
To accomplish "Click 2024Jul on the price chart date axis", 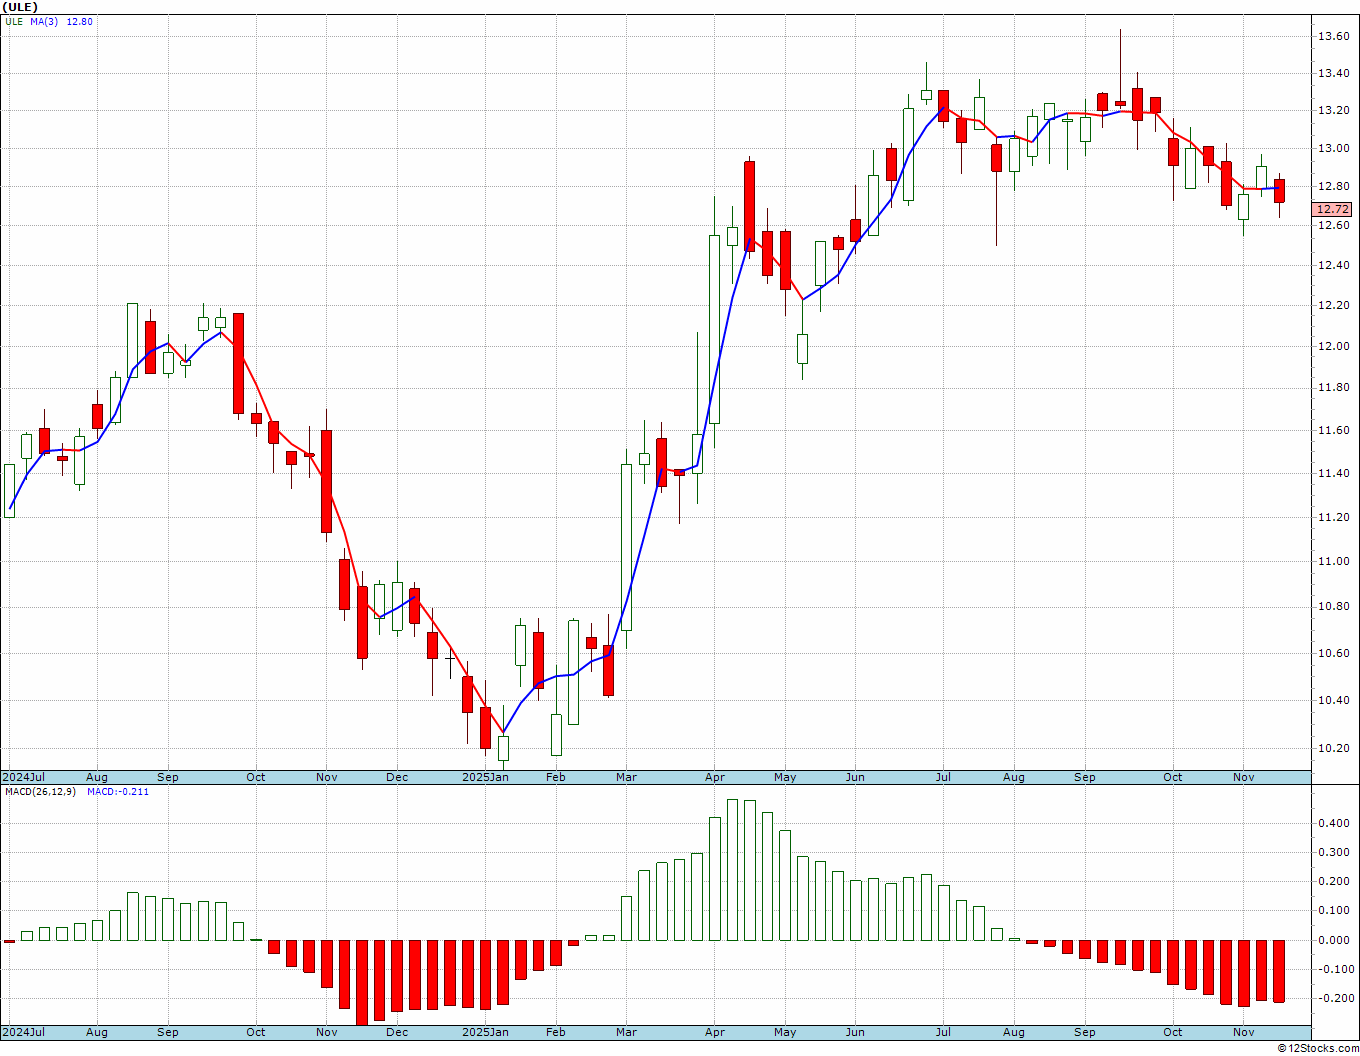I will (23, 777).
